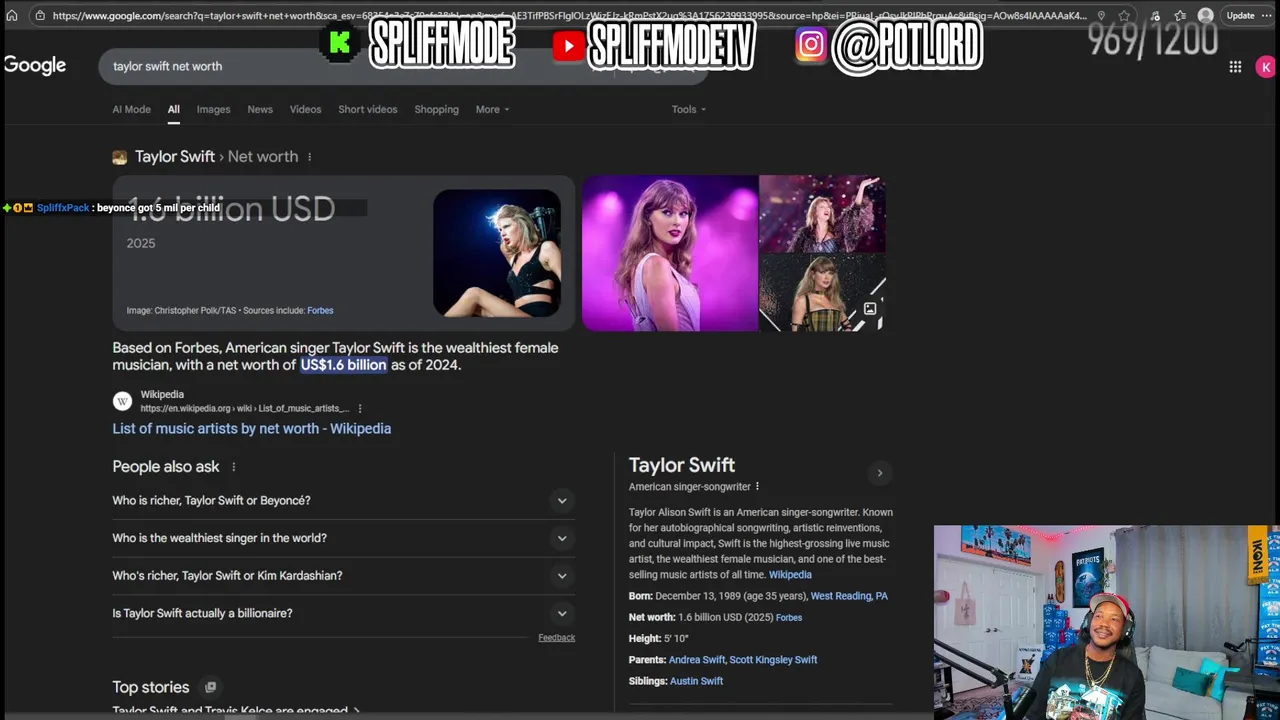Image resolution: width=1280 pixels, height=720 pixels.
Task: Open the Net worth header options dots
Action: pos(309,157)
